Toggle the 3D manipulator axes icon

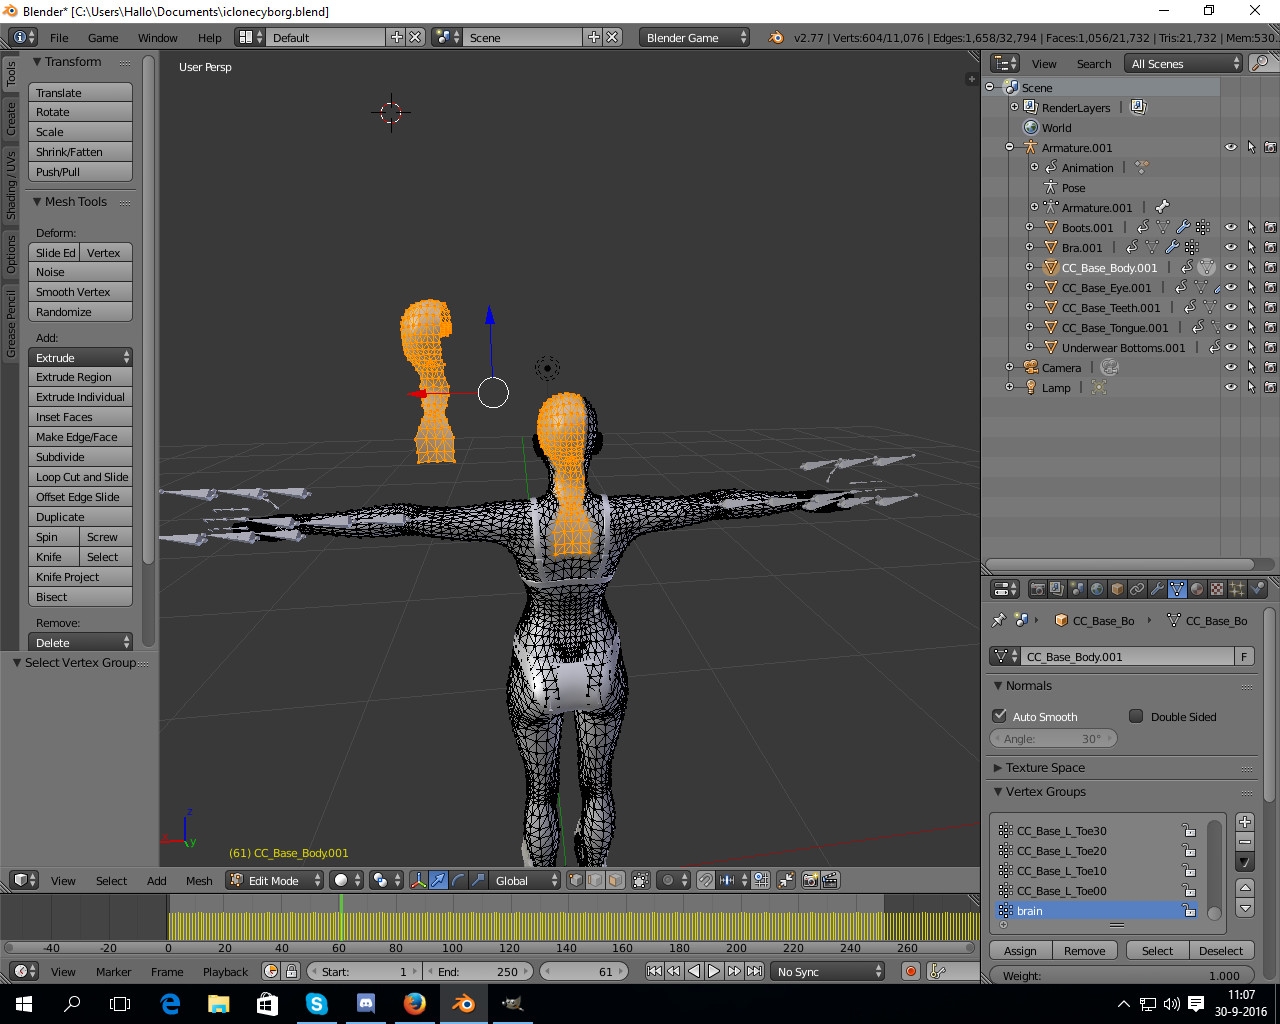418,880
